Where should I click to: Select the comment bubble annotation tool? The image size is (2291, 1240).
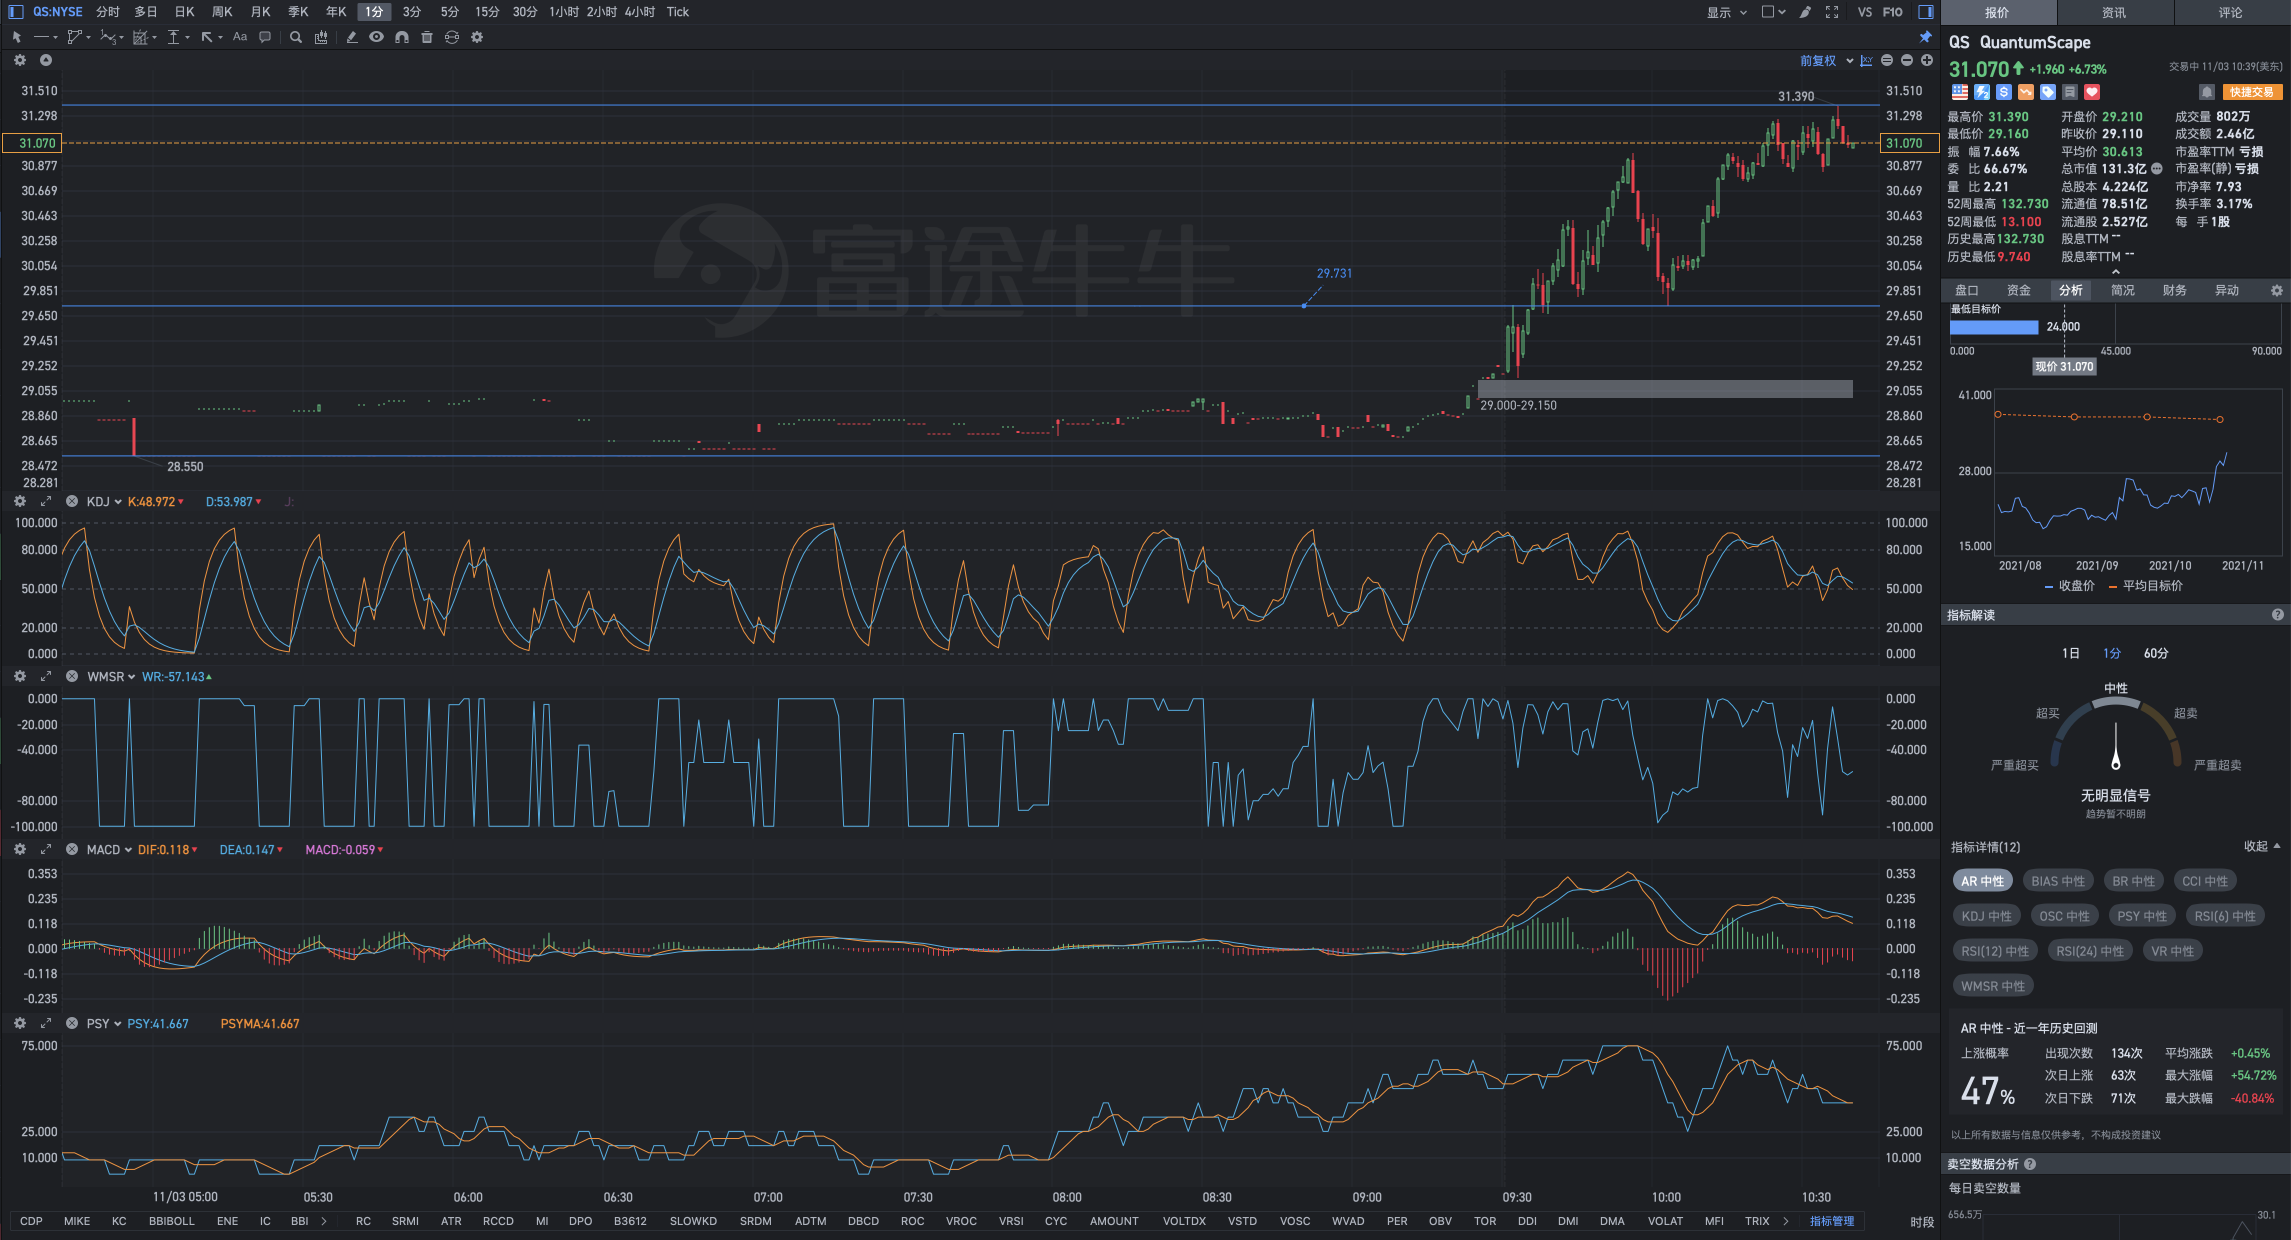(x=265, y=37)
